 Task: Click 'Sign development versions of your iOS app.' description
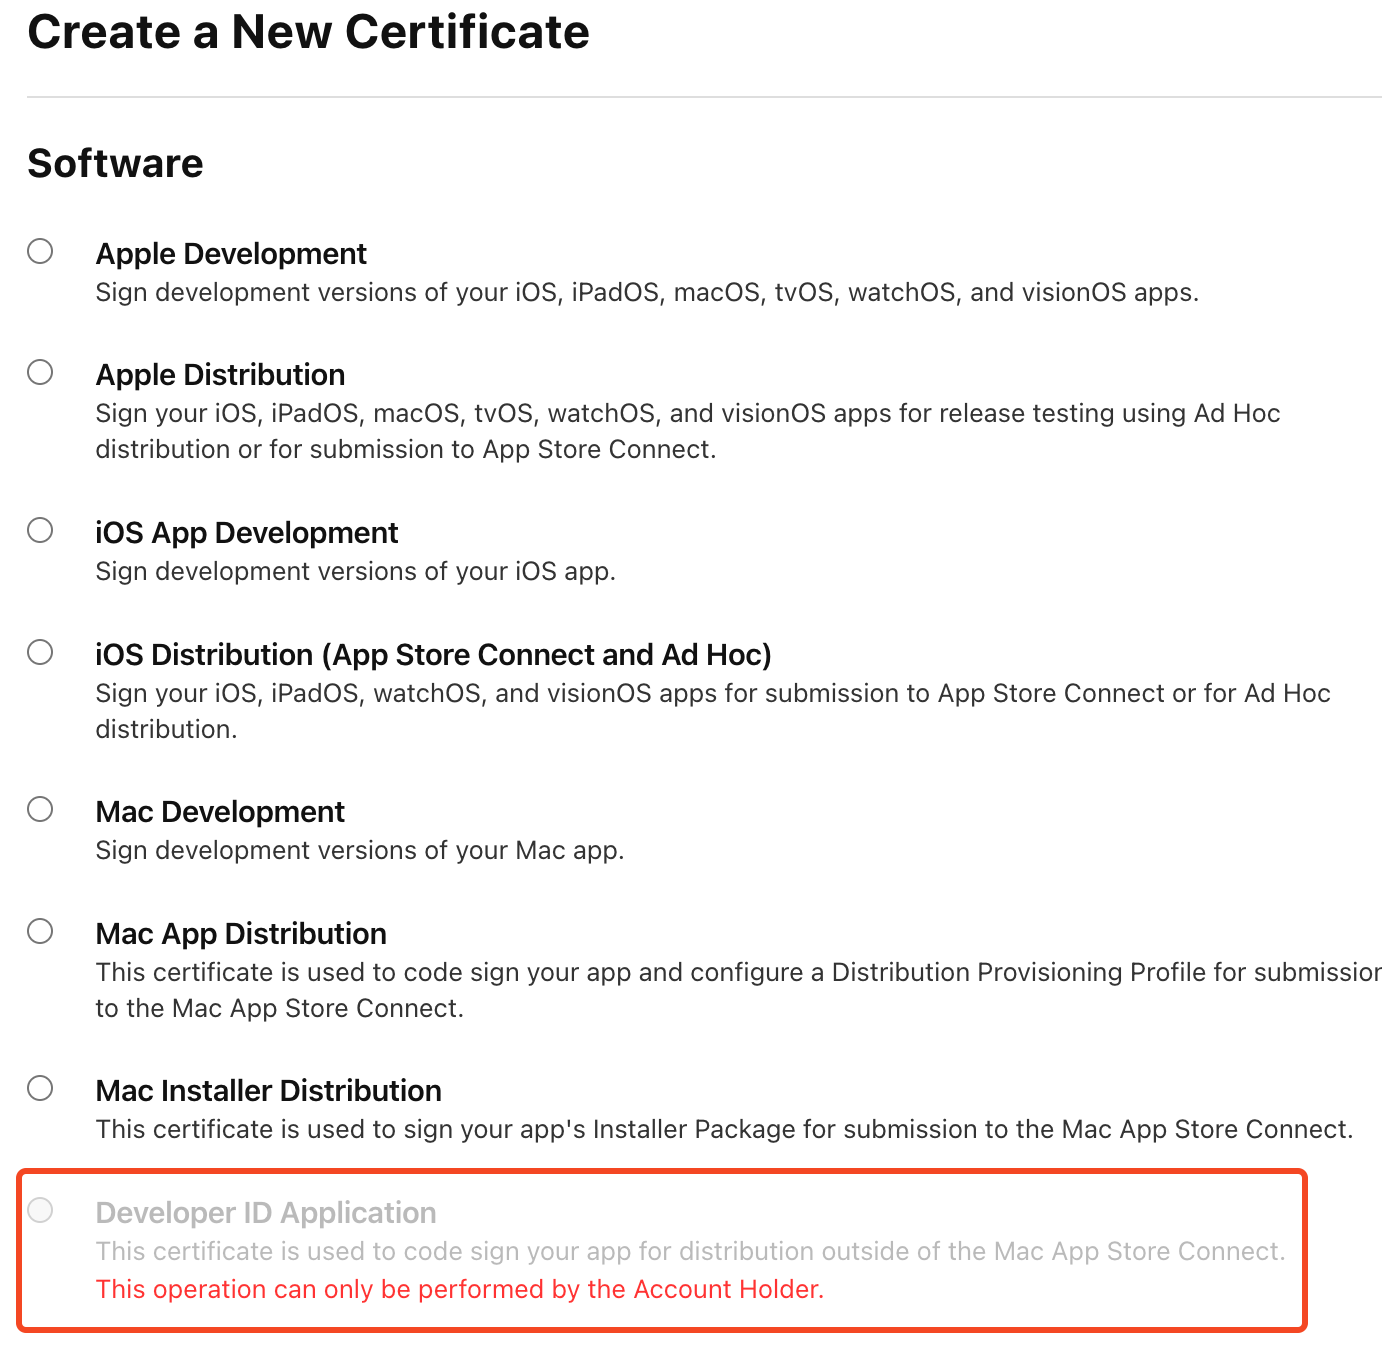(x=356, y=571)
